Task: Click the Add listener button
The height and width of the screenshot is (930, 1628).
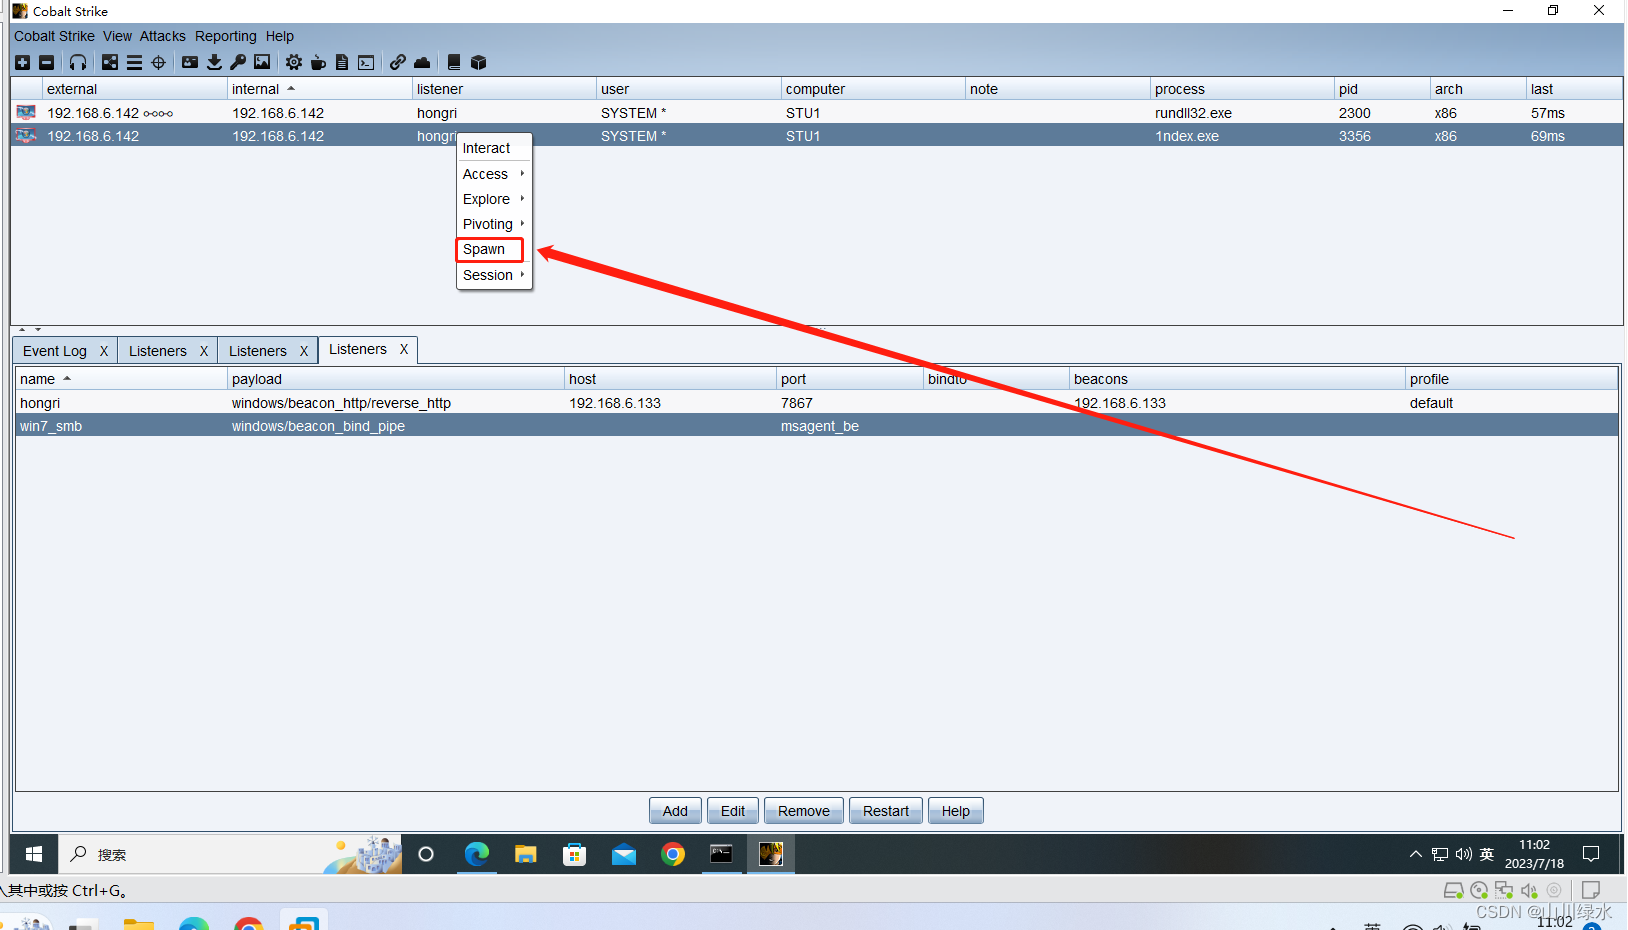Action: 675,811
